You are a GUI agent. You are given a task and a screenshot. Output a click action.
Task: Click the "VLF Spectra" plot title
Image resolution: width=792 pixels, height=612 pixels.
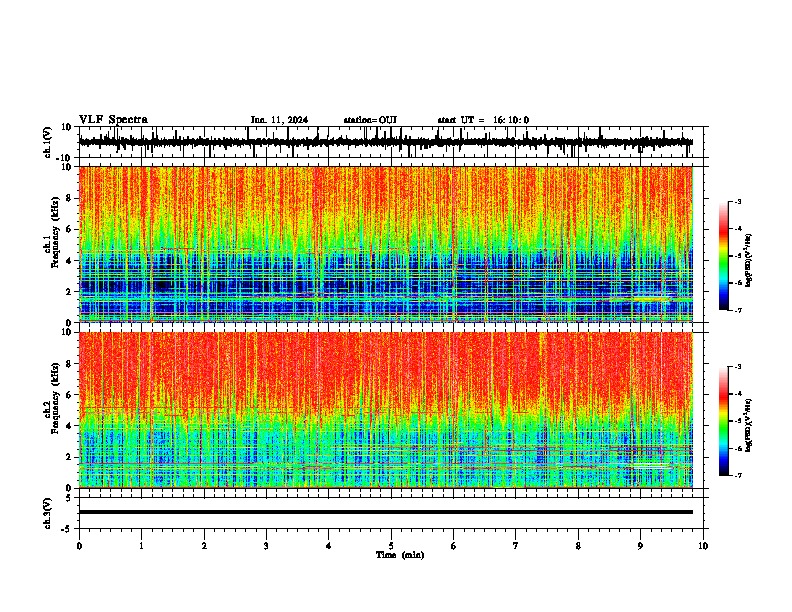(113, 120)
